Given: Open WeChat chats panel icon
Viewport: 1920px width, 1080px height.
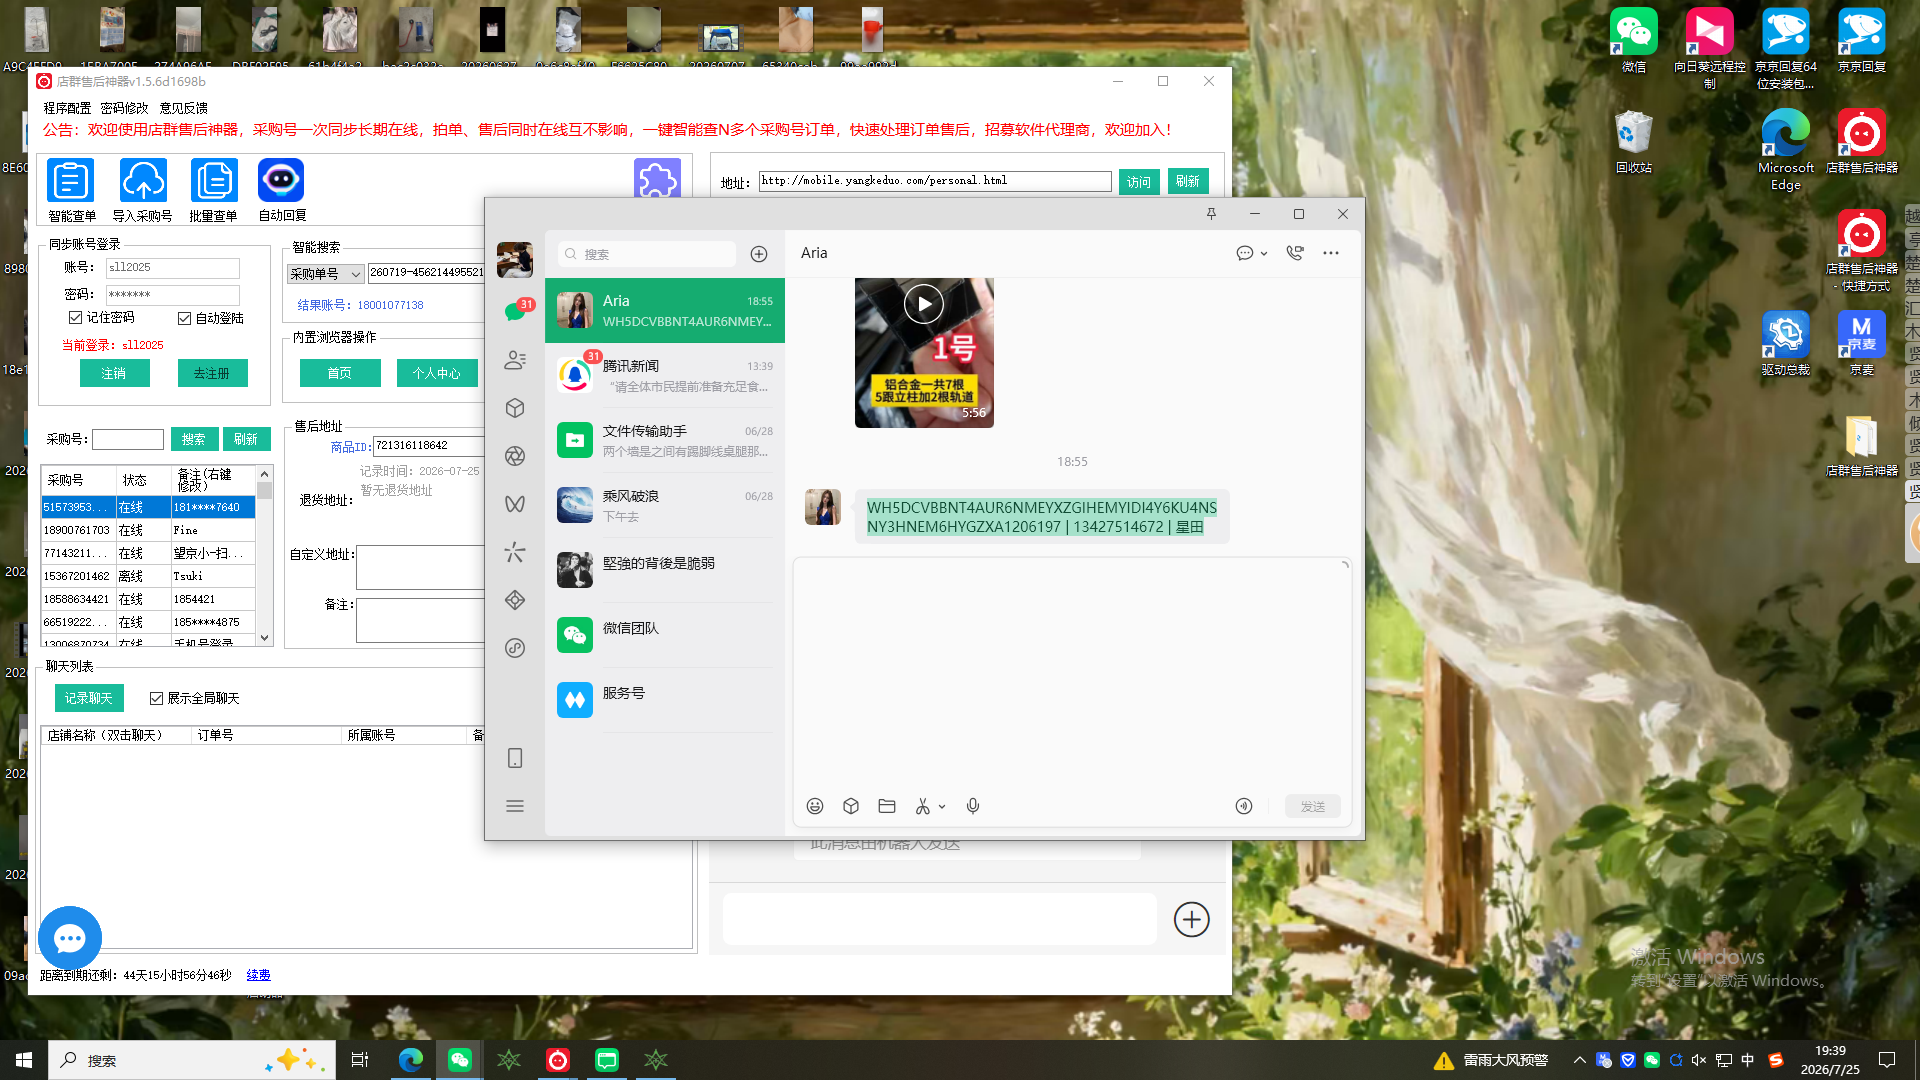Looking at the screenshot, I should coord(515,311).
